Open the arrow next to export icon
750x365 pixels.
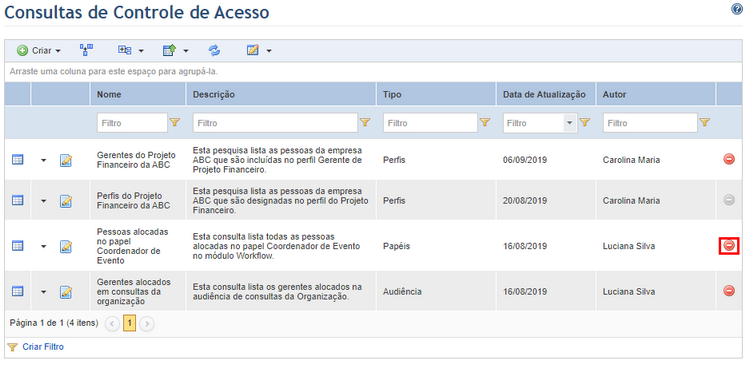pyautogui.click(x=186, y=51)
